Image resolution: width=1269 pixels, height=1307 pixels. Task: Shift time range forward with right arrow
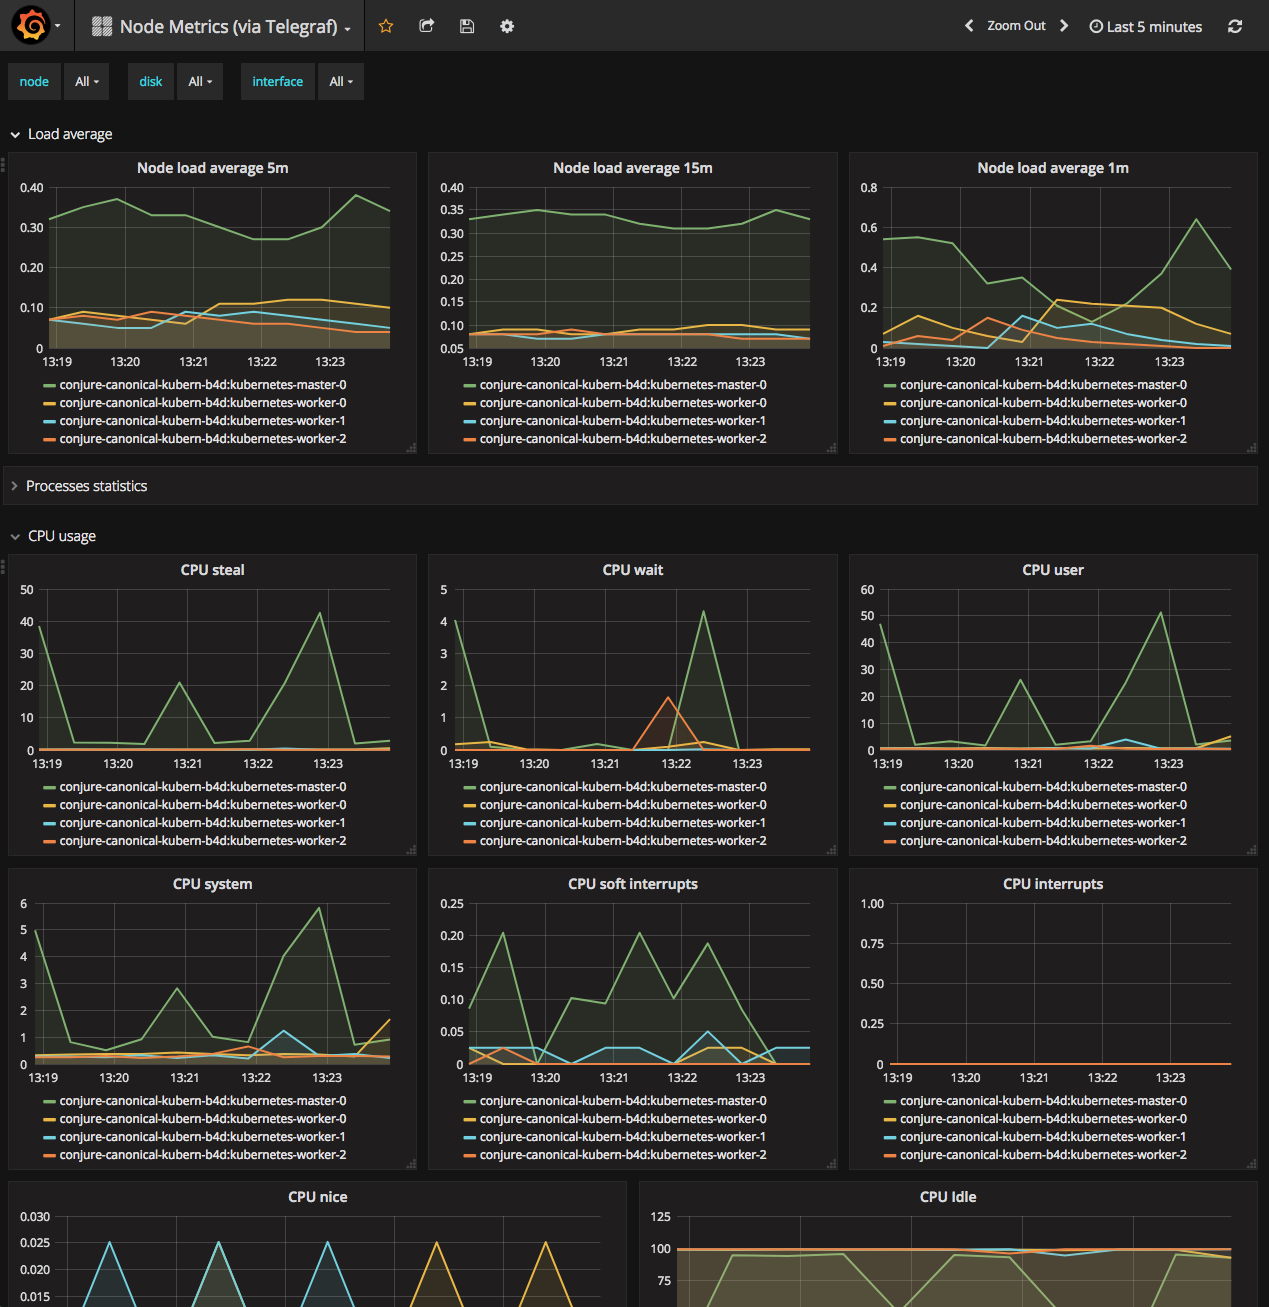tap(1064, 26)
